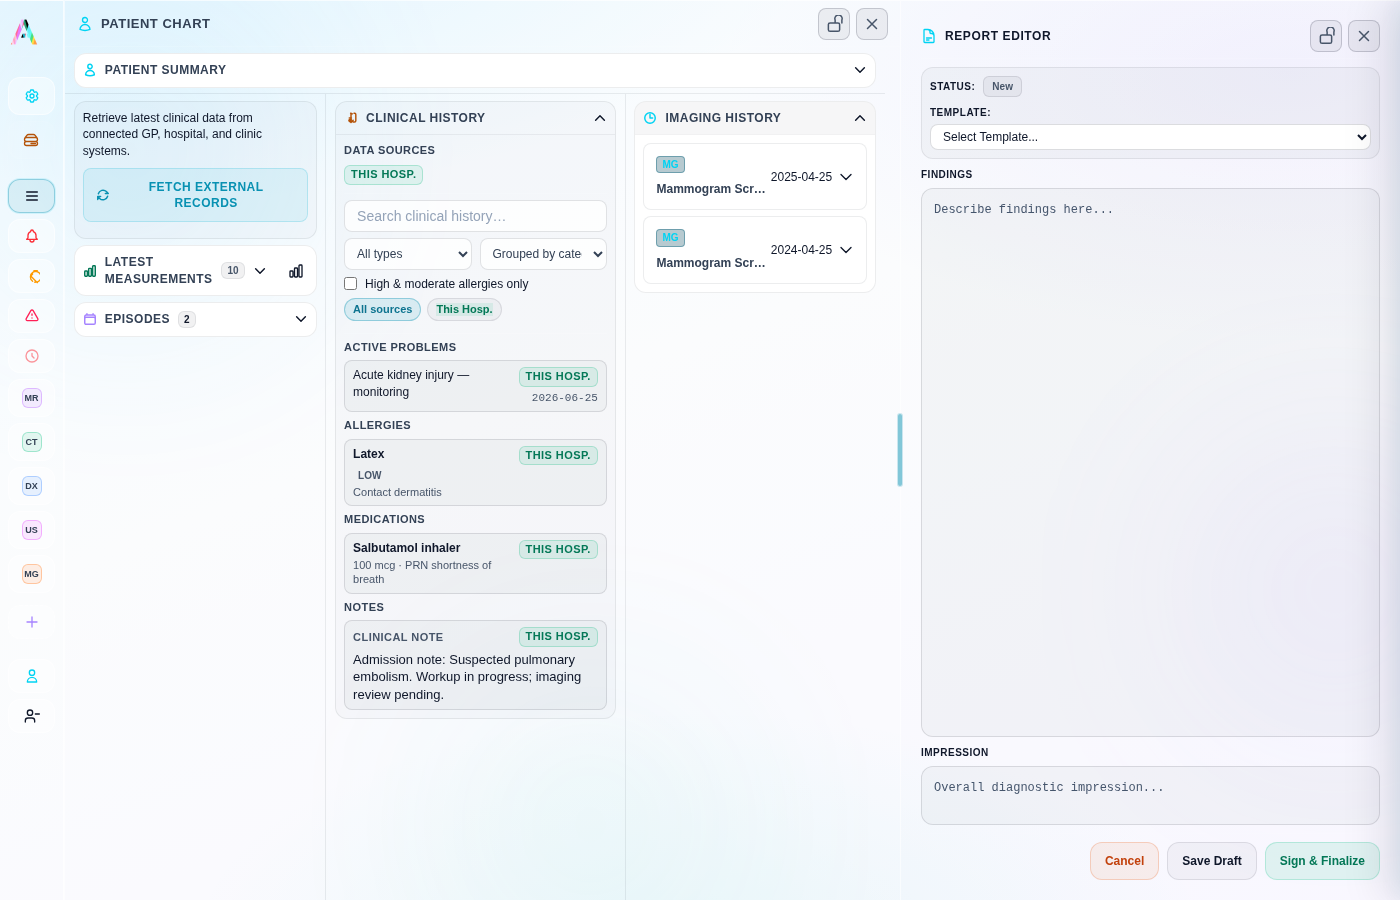This screenshot has height=900, width=1400.
Task: Click into the Findings text area
Action: click(x=1150, y=462)
